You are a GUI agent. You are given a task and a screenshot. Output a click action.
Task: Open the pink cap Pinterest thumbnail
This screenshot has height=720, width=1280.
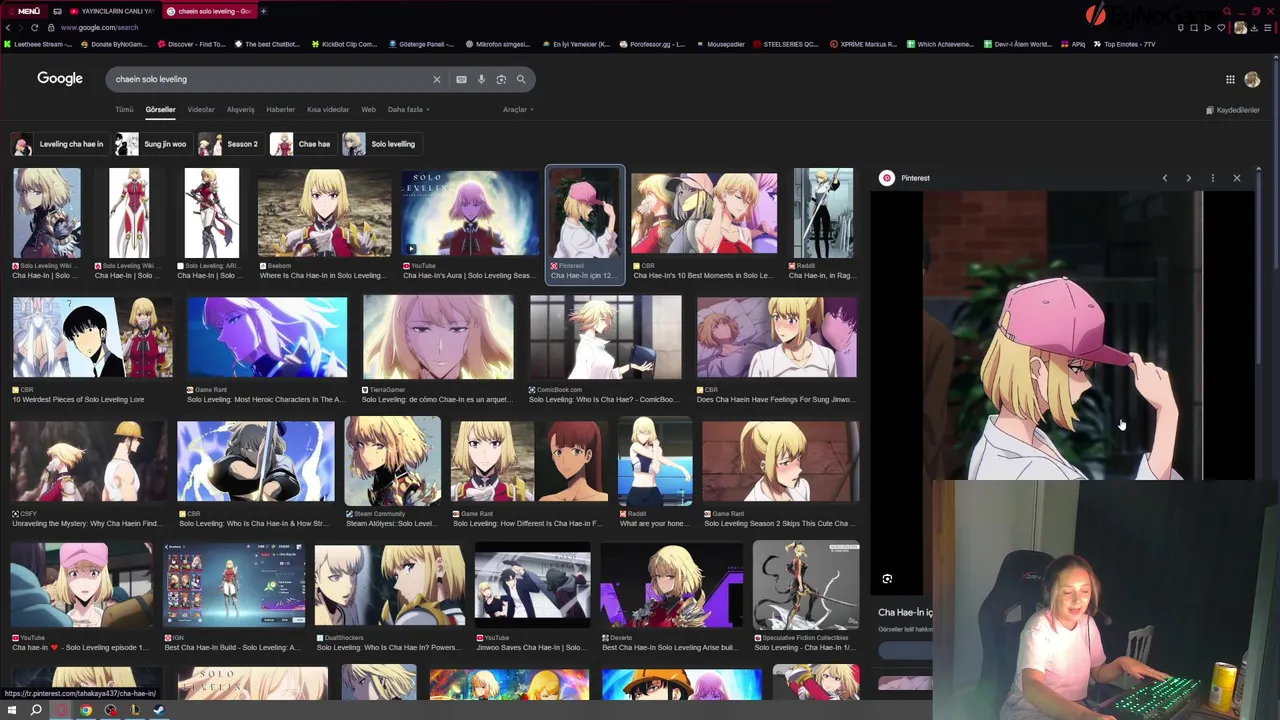pos(585,214)
